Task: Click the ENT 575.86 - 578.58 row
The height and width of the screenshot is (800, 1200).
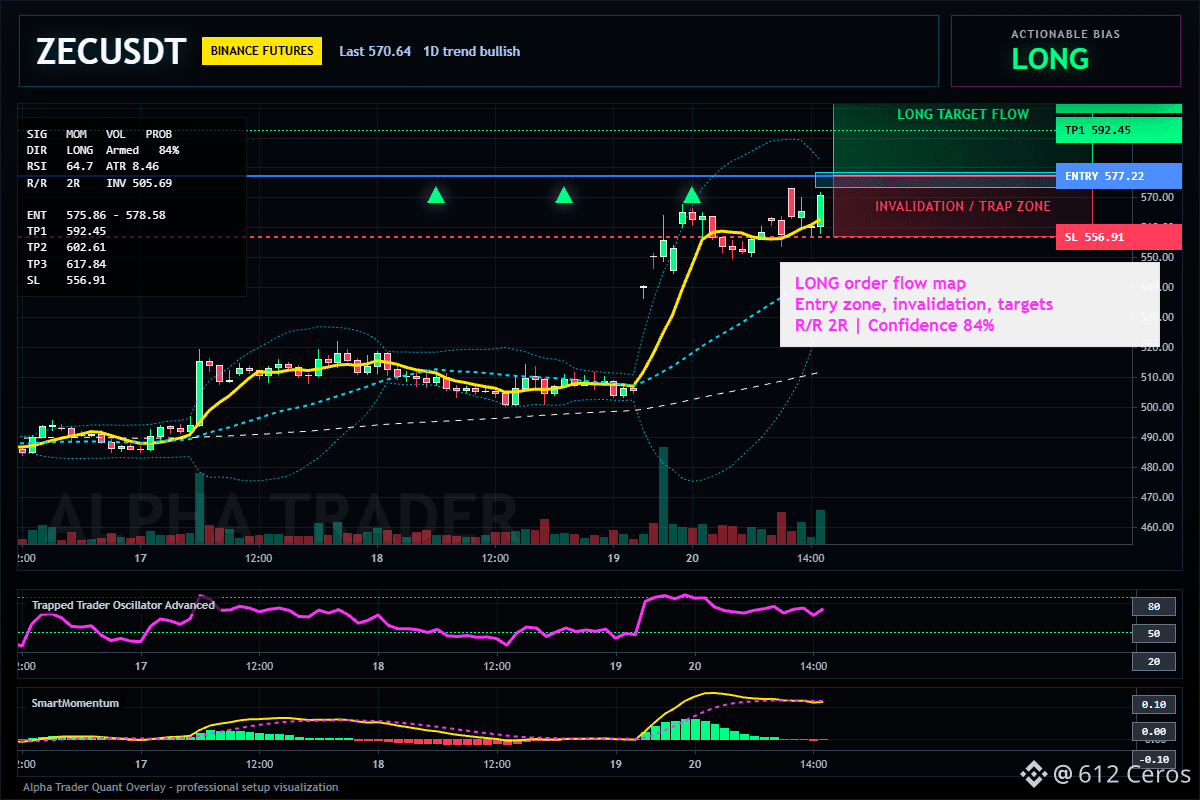Action: point(96,214)
